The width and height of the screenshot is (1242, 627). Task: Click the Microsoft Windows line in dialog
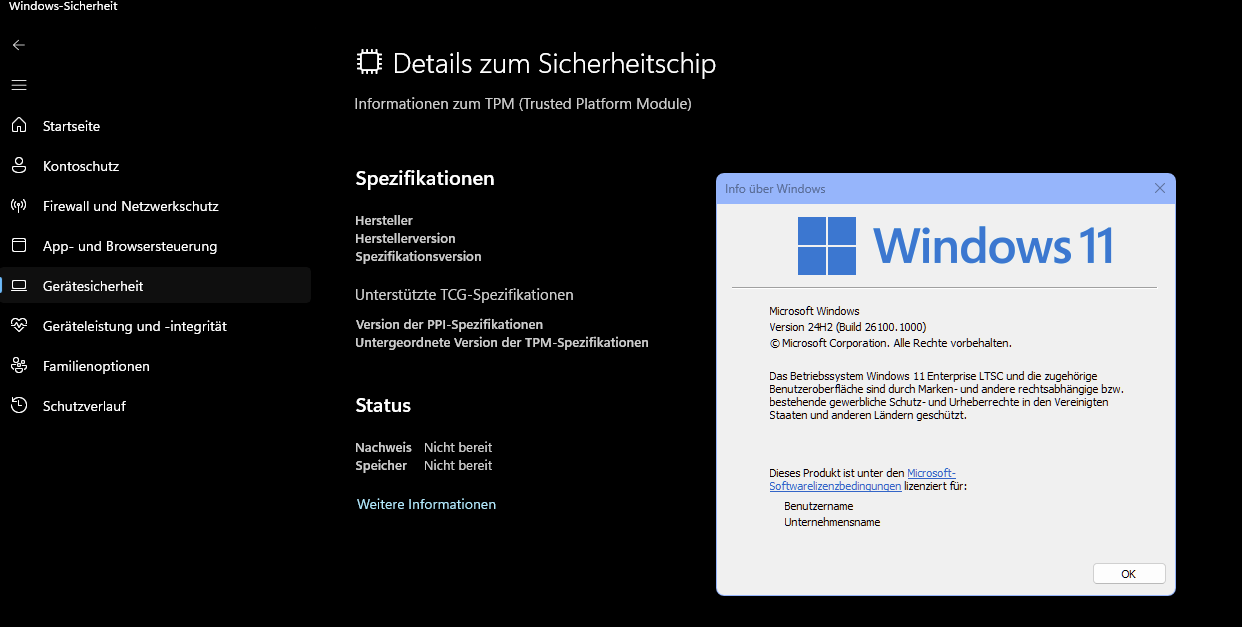(814, 311)
